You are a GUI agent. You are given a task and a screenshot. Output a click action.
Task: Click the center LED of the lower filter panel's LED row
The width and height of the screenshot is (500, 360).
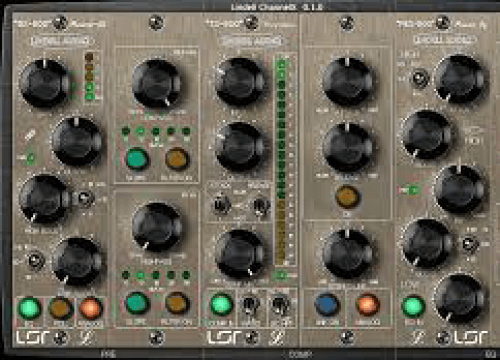point(156,275)
